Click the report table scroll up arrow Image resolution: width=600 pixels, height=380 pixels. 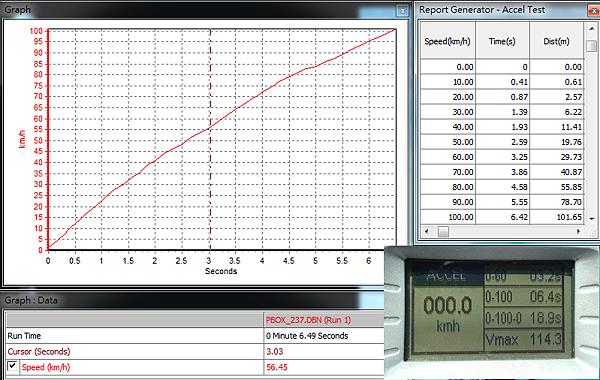coord(591,29)
